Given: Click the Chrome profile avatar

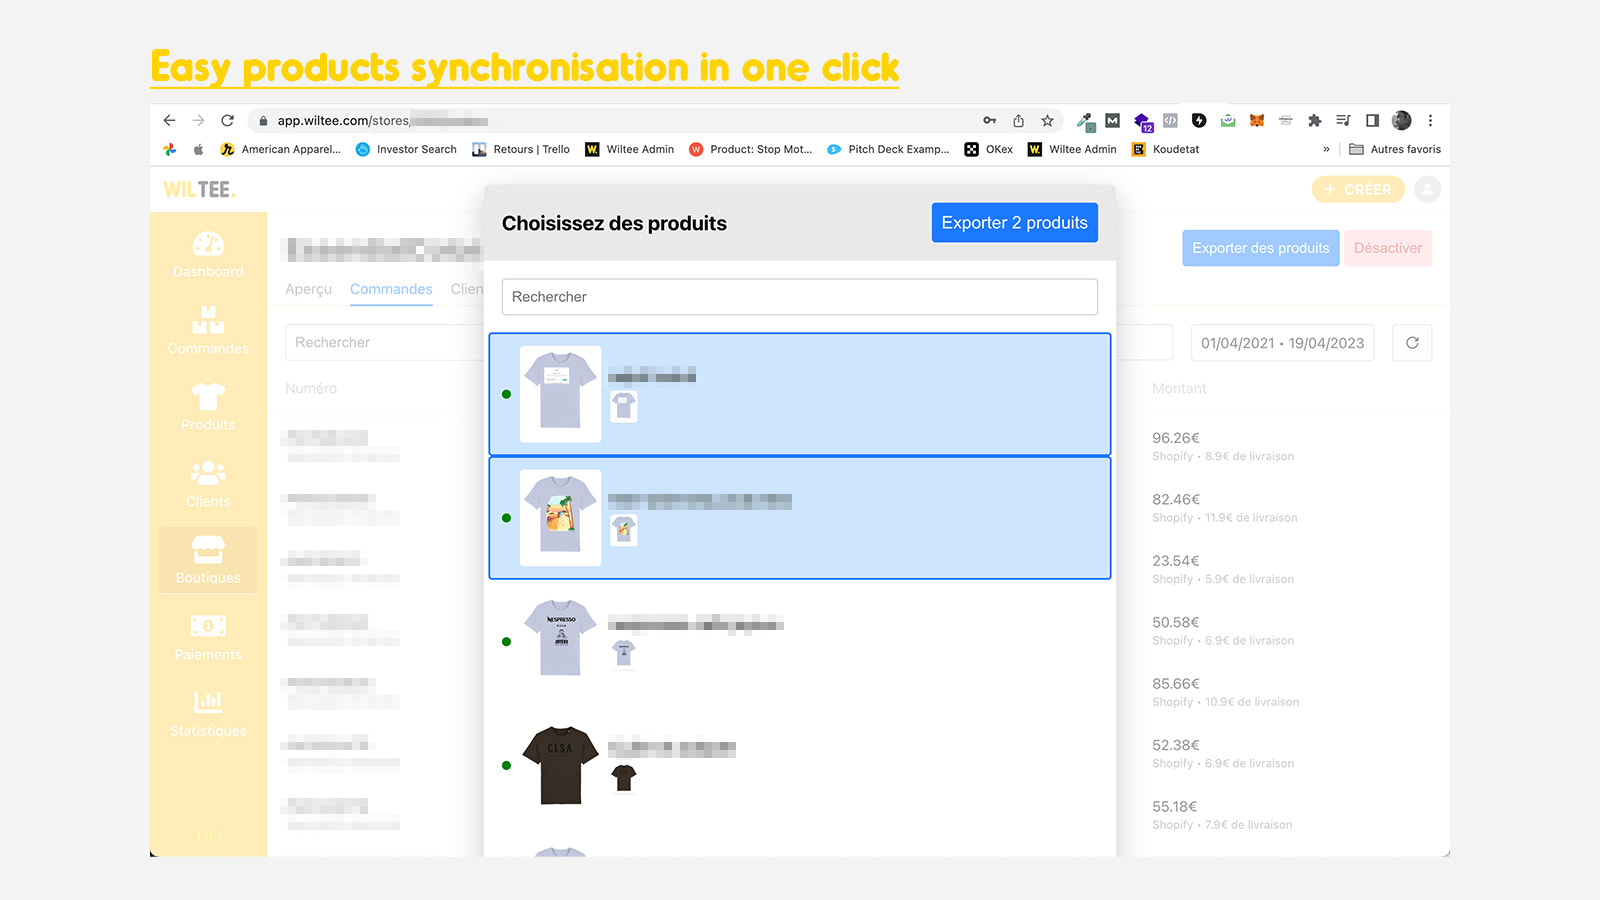Looking at the screenshot, I should coord(1402,120).
